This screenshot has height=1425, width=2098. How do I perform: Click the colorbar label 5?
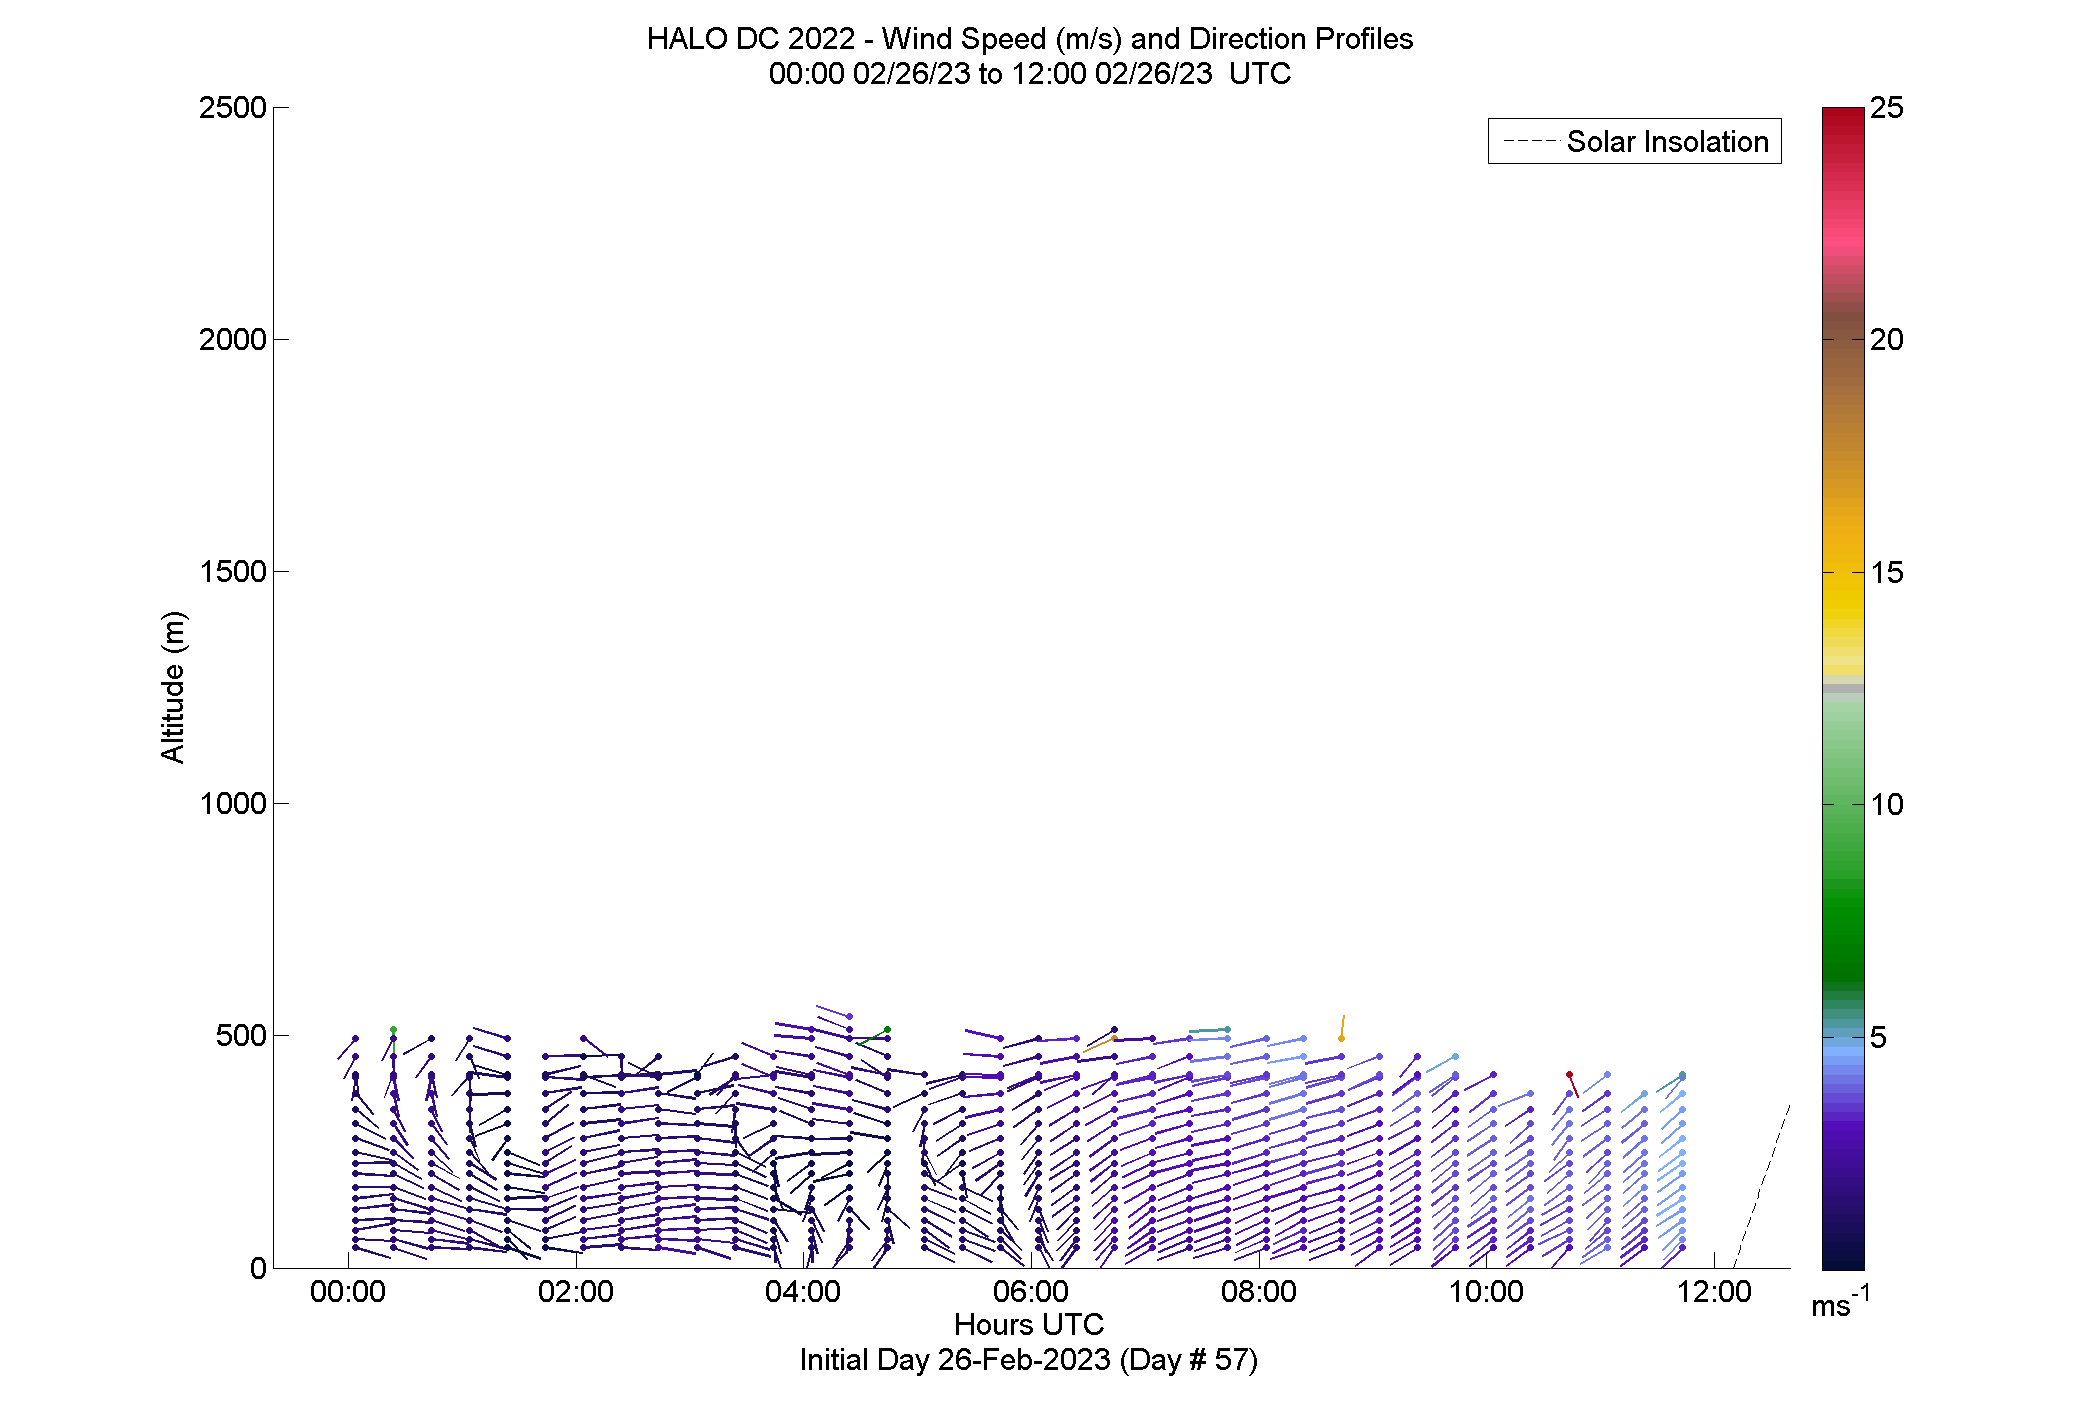coord(1879,1037)
